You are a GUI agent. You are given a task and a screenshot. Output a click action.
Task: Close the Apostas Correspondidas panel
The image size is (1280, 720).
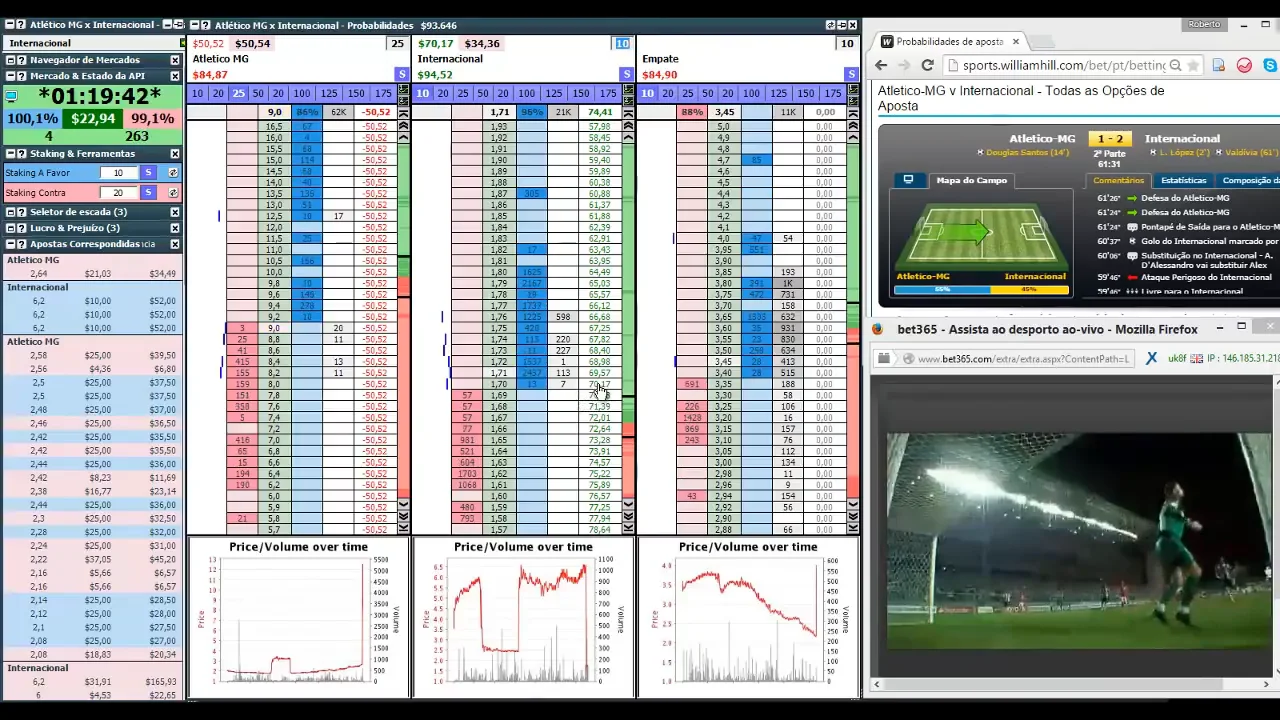(x=175, y=244)
